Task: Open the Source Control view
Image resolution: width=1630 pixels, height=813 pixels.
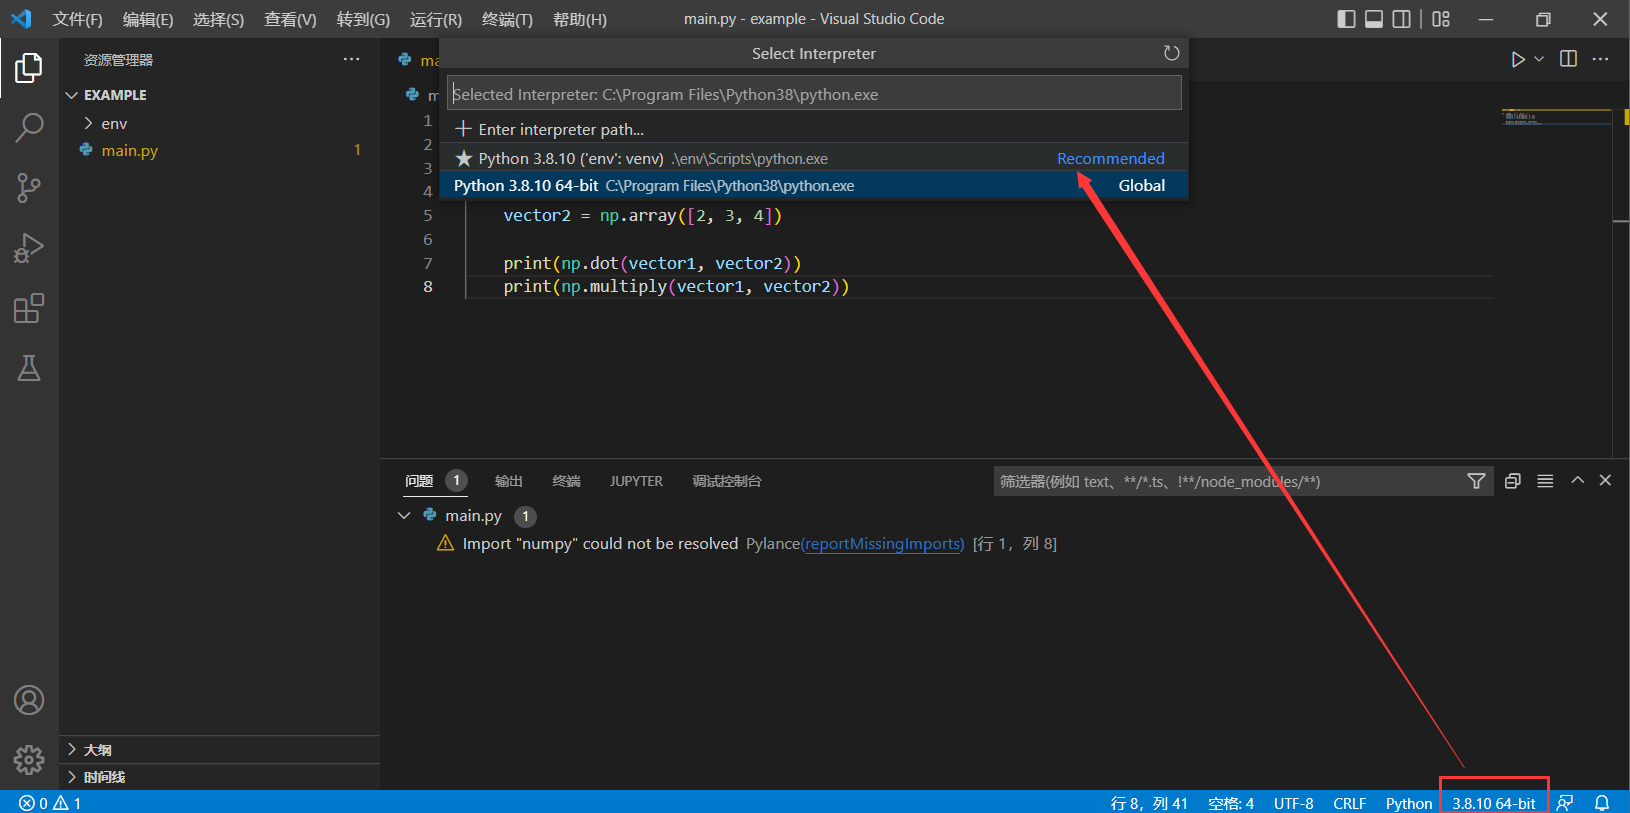Action: click(29, 187)
